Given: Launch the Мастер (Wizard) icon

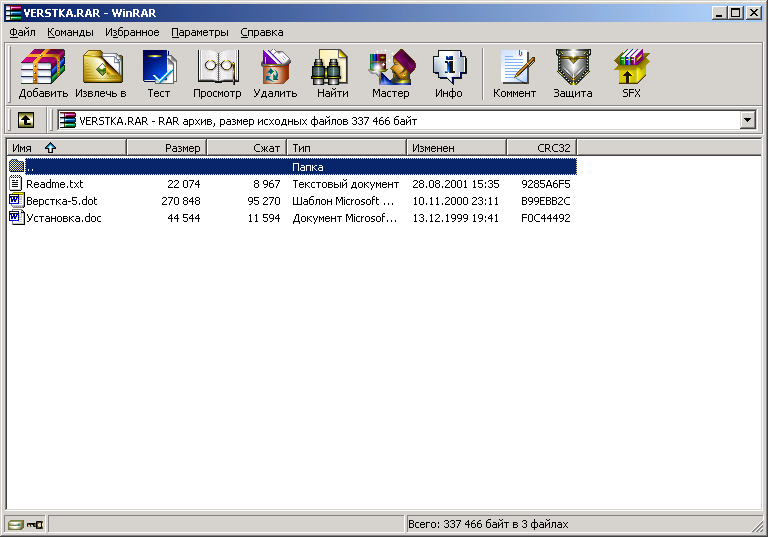Looking at the screenshot, I should pos(392,67).
